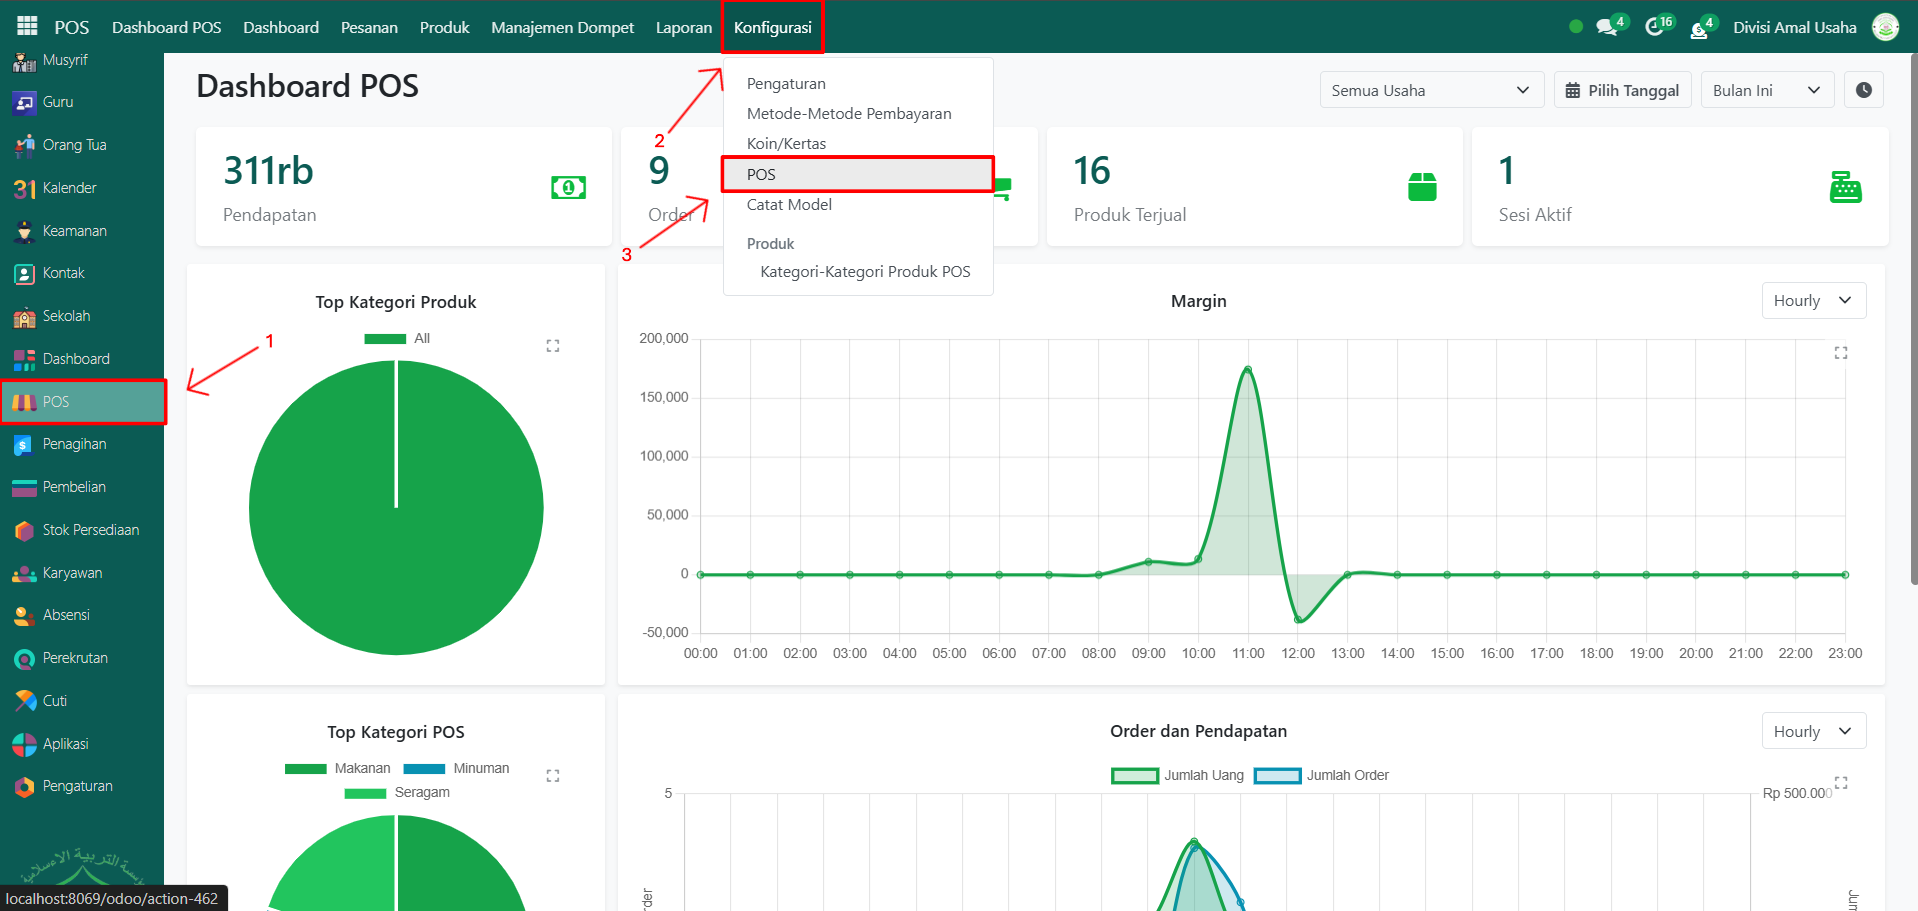Open the Penagihan app in sidebar
Viewport: 1918px width, 911px height.
(x=74, y=444)
